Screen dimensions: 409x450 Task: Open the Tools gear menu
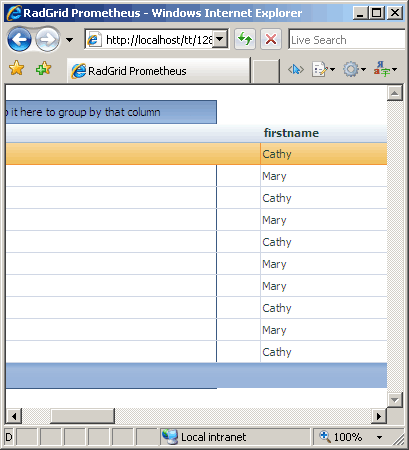(354, 69)
